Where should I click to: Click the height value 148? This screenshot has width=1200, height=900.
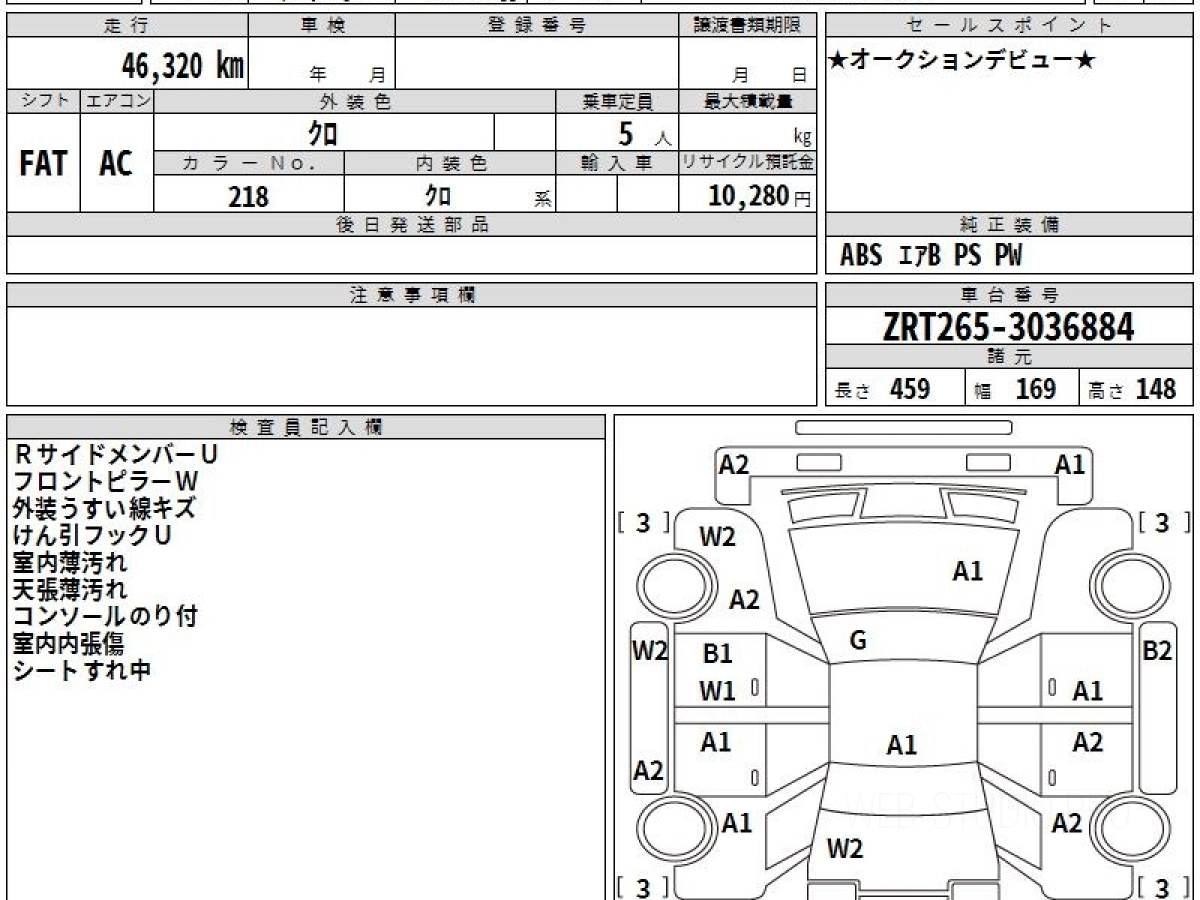(x=1155, y=389)
